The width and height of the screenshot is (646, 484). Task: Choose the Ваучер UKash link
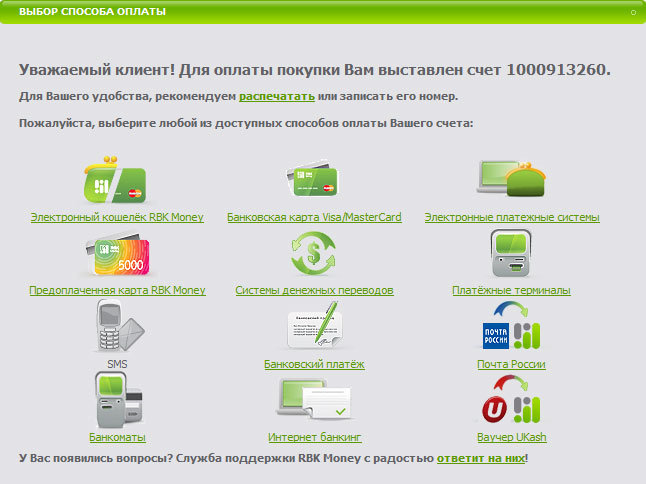[x=512, y=437]
